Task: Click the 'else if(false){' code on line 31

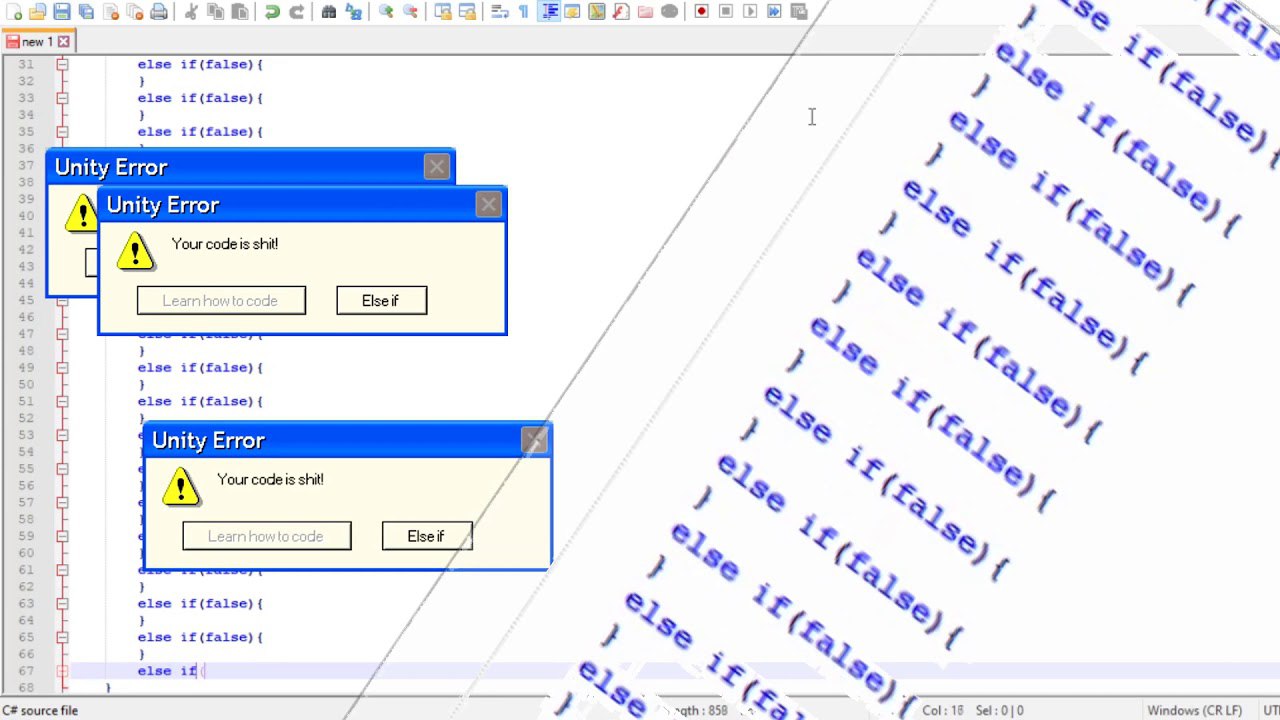Action: [x=200, y=64]
